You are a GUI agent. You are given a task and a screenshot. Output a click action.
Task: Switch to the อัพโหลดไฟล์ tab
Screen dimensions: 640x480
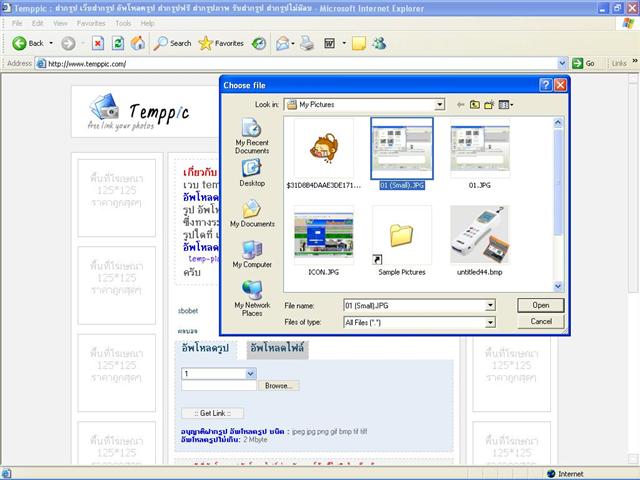click(277, 349)
